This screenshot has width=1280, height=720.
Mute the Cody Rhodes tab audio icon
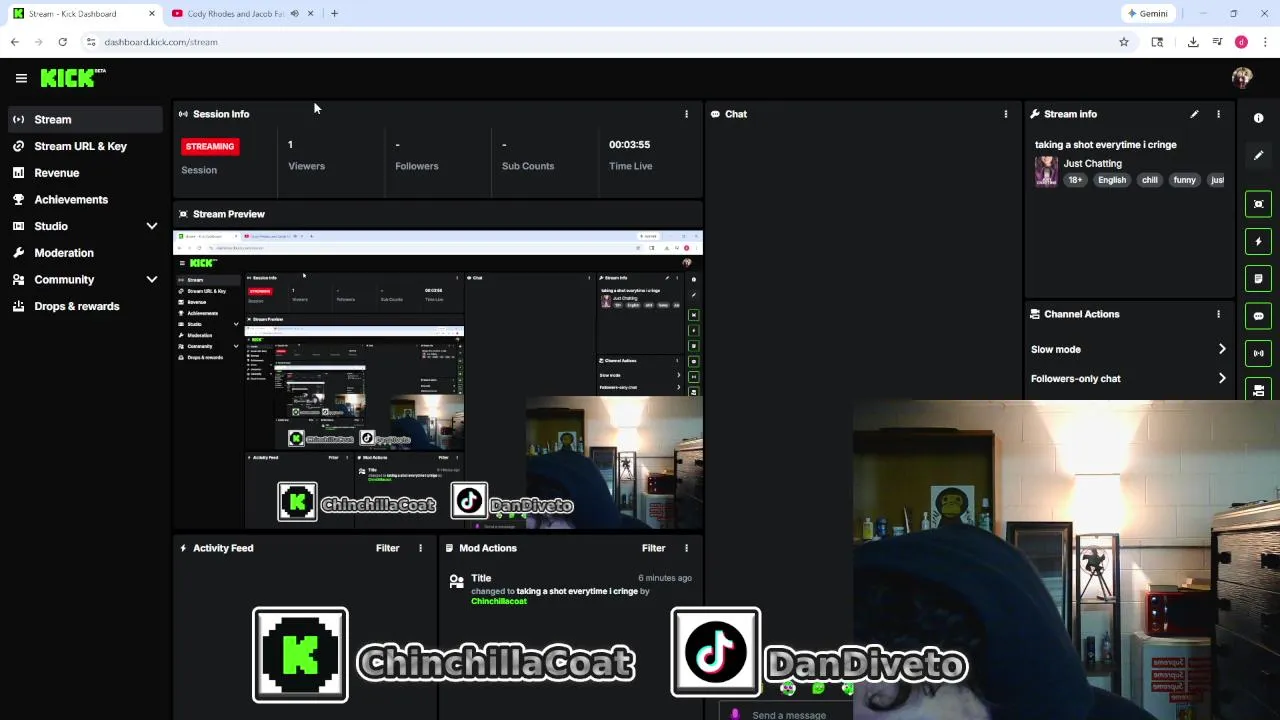pyautogui.click(x=294, y=14)
